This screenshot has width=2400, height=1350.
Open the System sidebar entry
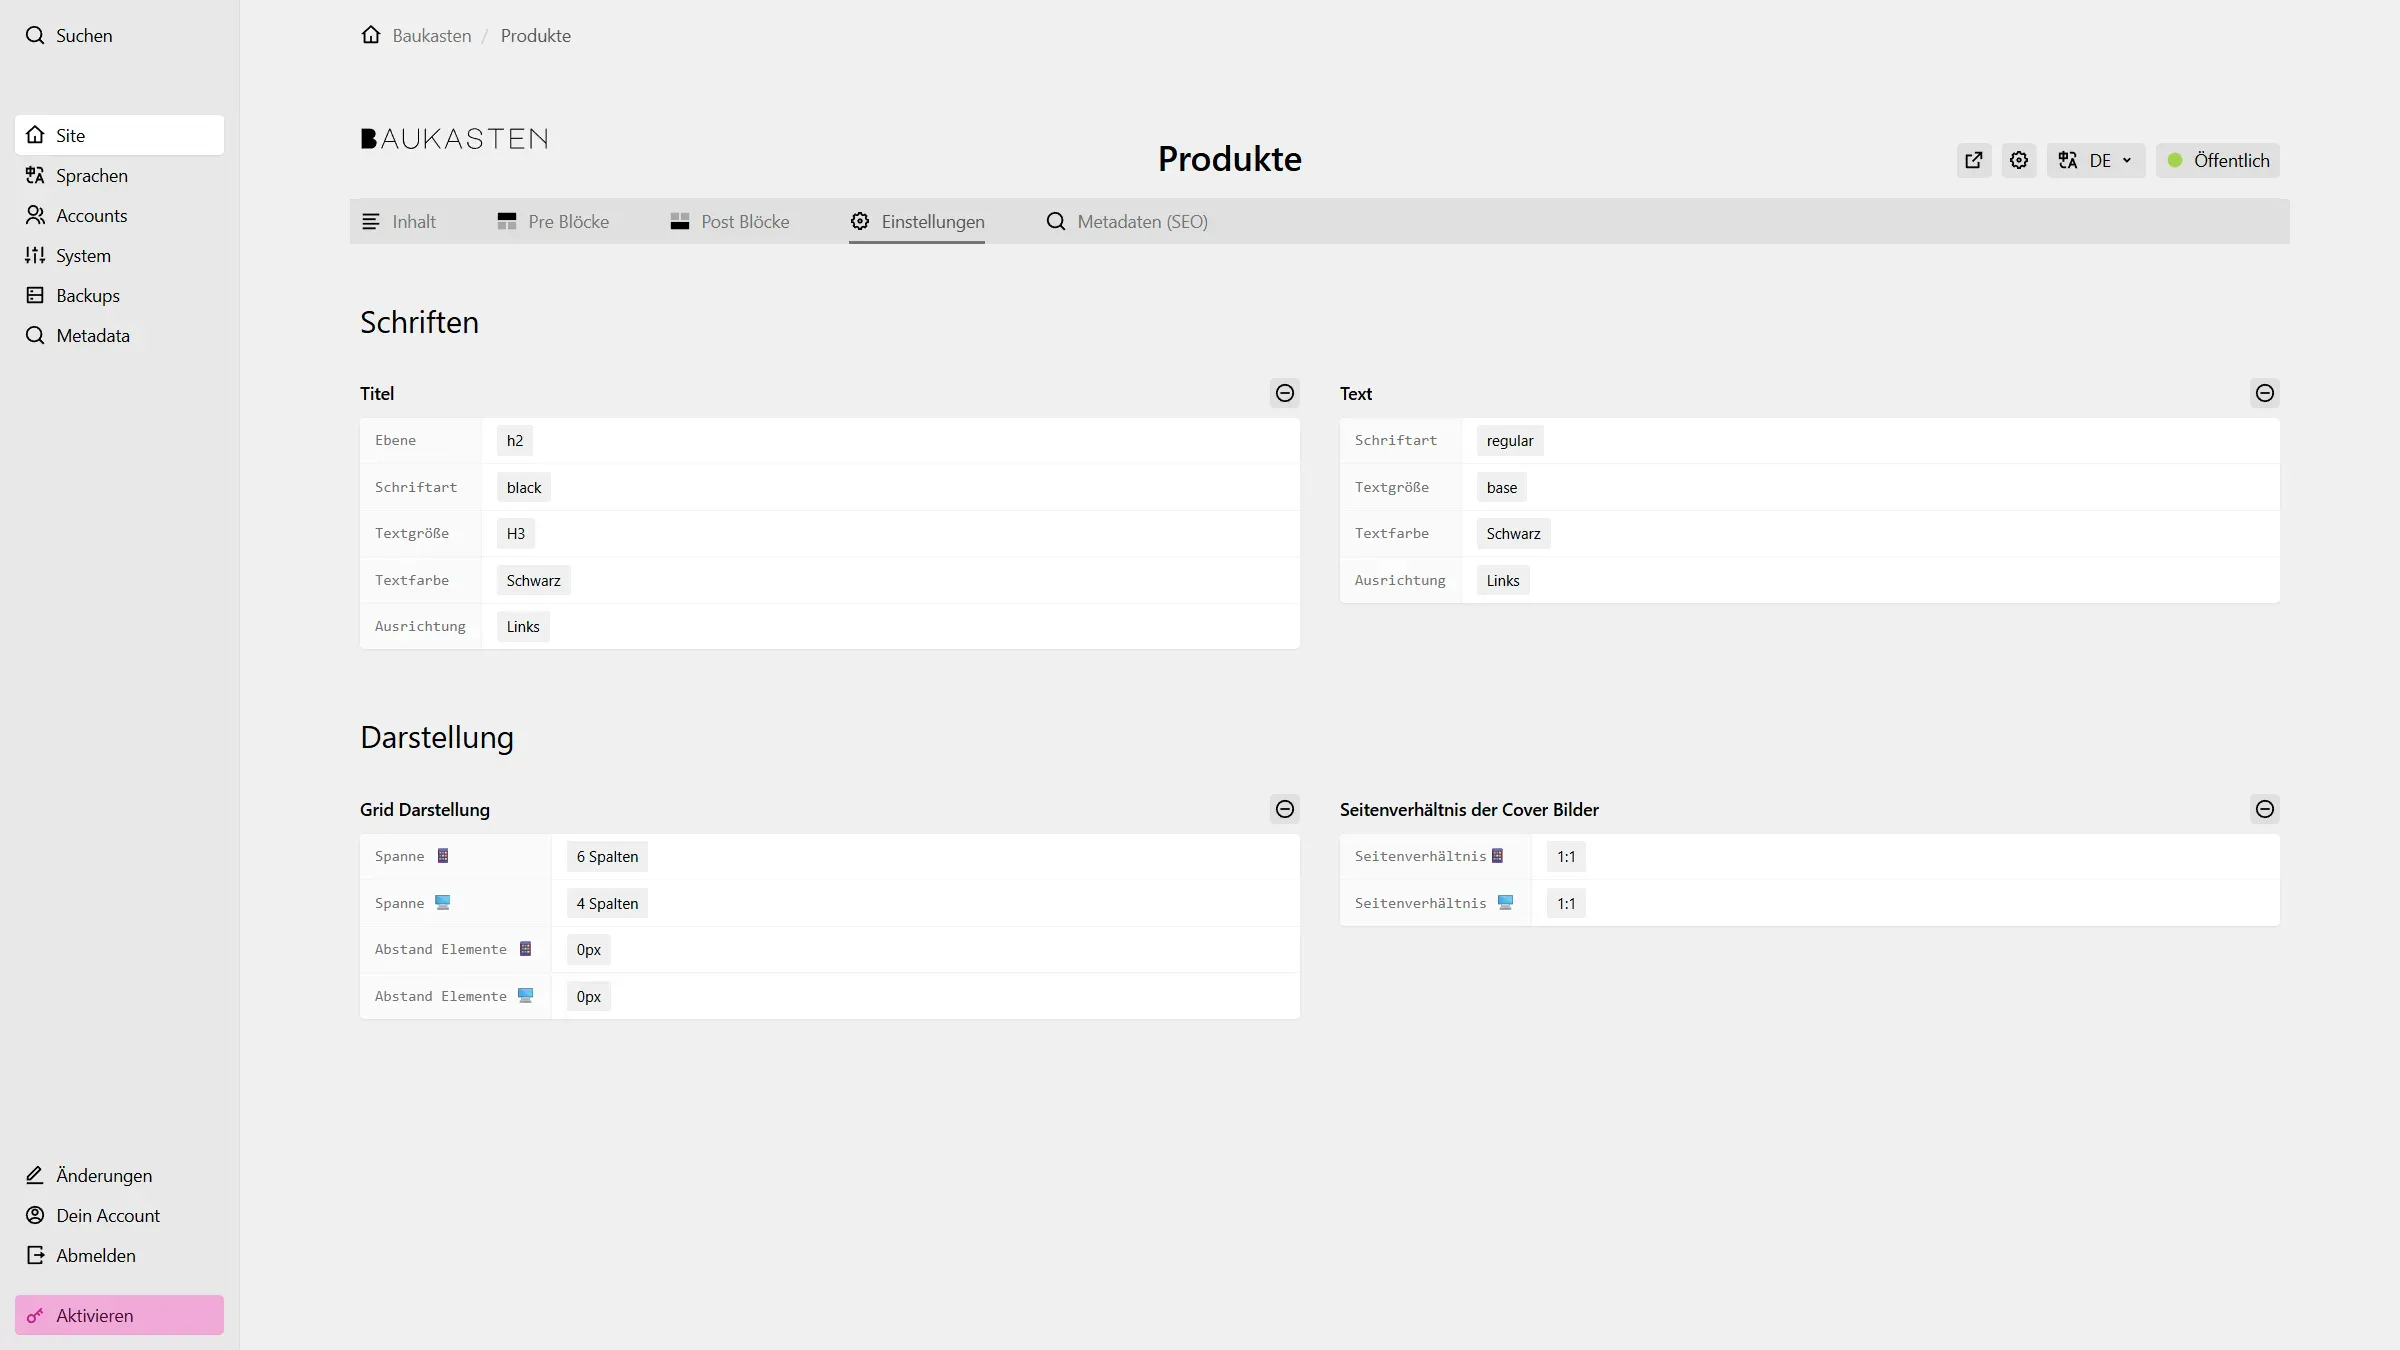(x=83, y=255)
